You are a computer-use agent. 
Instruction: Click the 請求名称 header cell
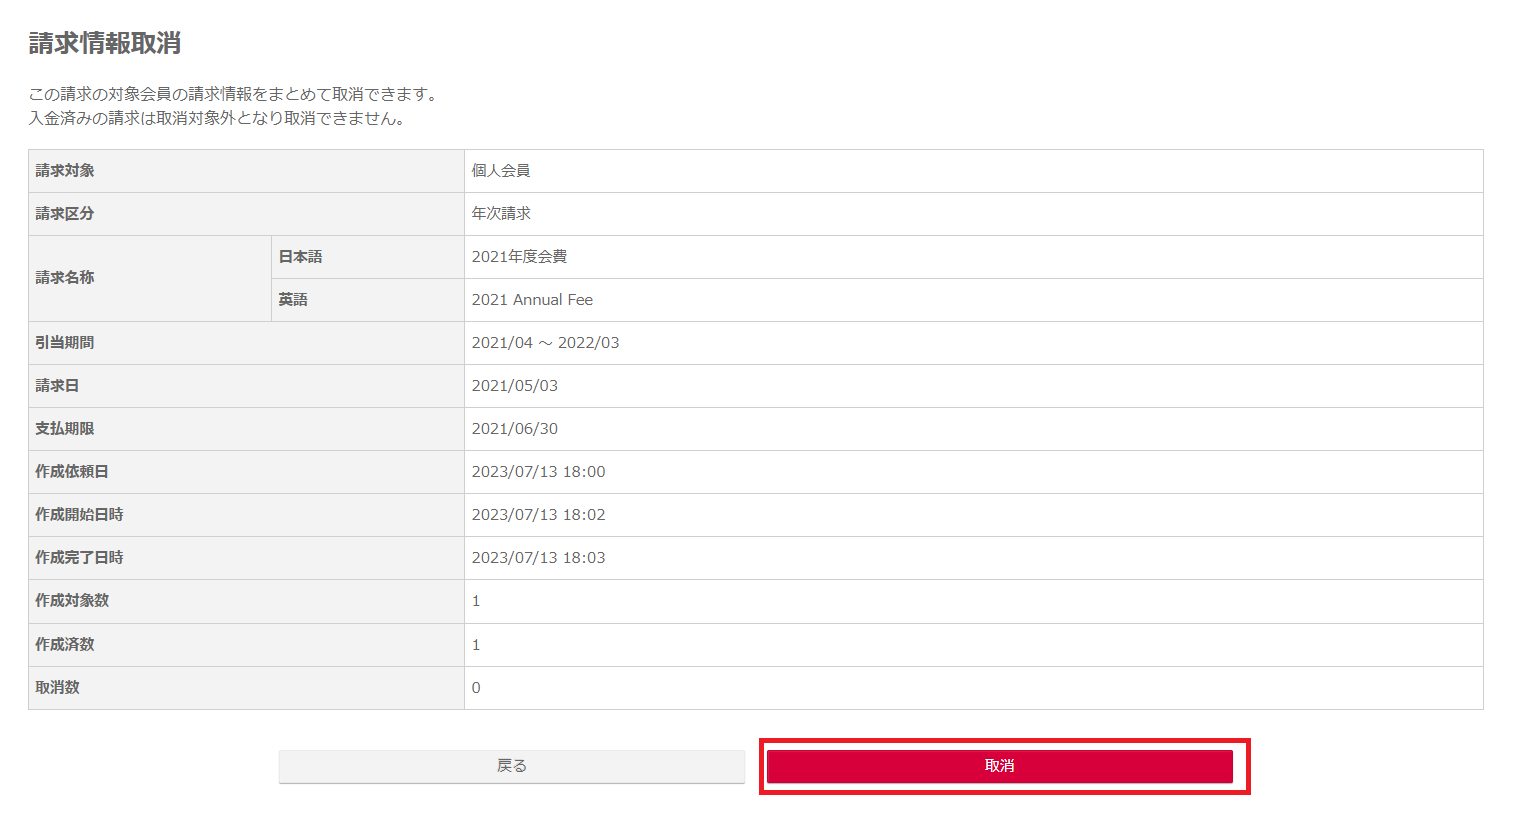[x=150, y=278]
